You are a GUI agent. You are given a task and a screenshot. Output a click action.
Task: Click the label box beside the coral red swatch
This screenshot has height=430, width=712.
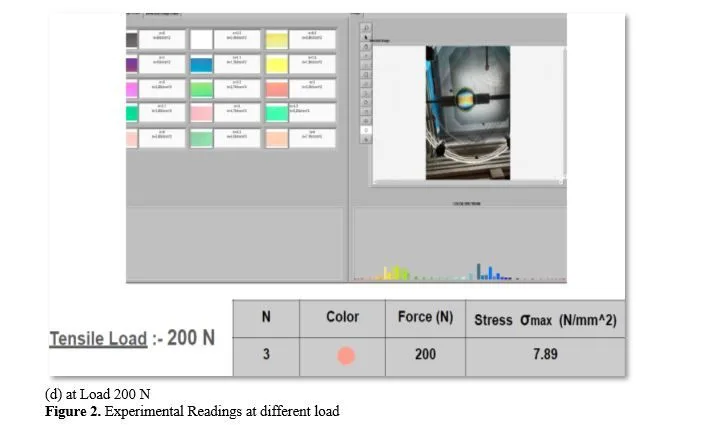pyautogui.click(x=312, y=89)
